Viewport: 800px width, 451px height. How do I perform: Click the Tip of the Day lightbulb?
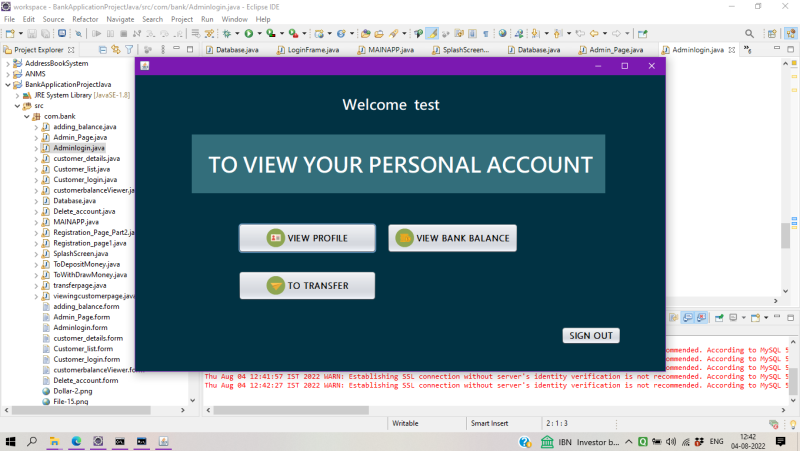tap(793, 424)
